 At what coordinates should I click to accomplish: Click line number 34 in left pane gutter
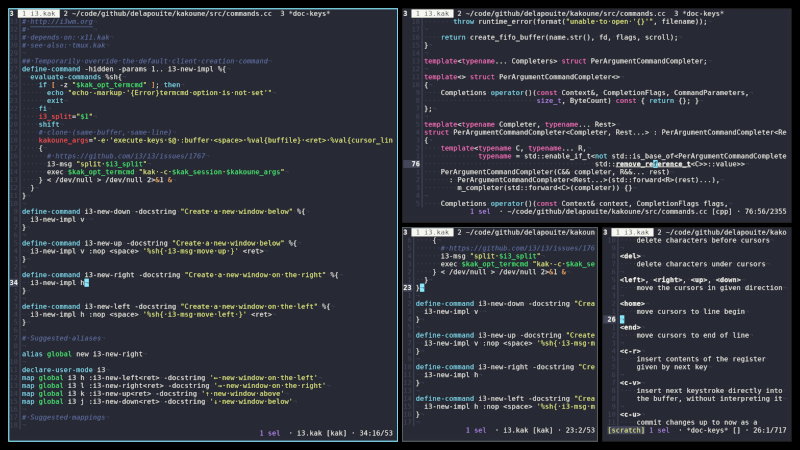(x=14, y=283)
